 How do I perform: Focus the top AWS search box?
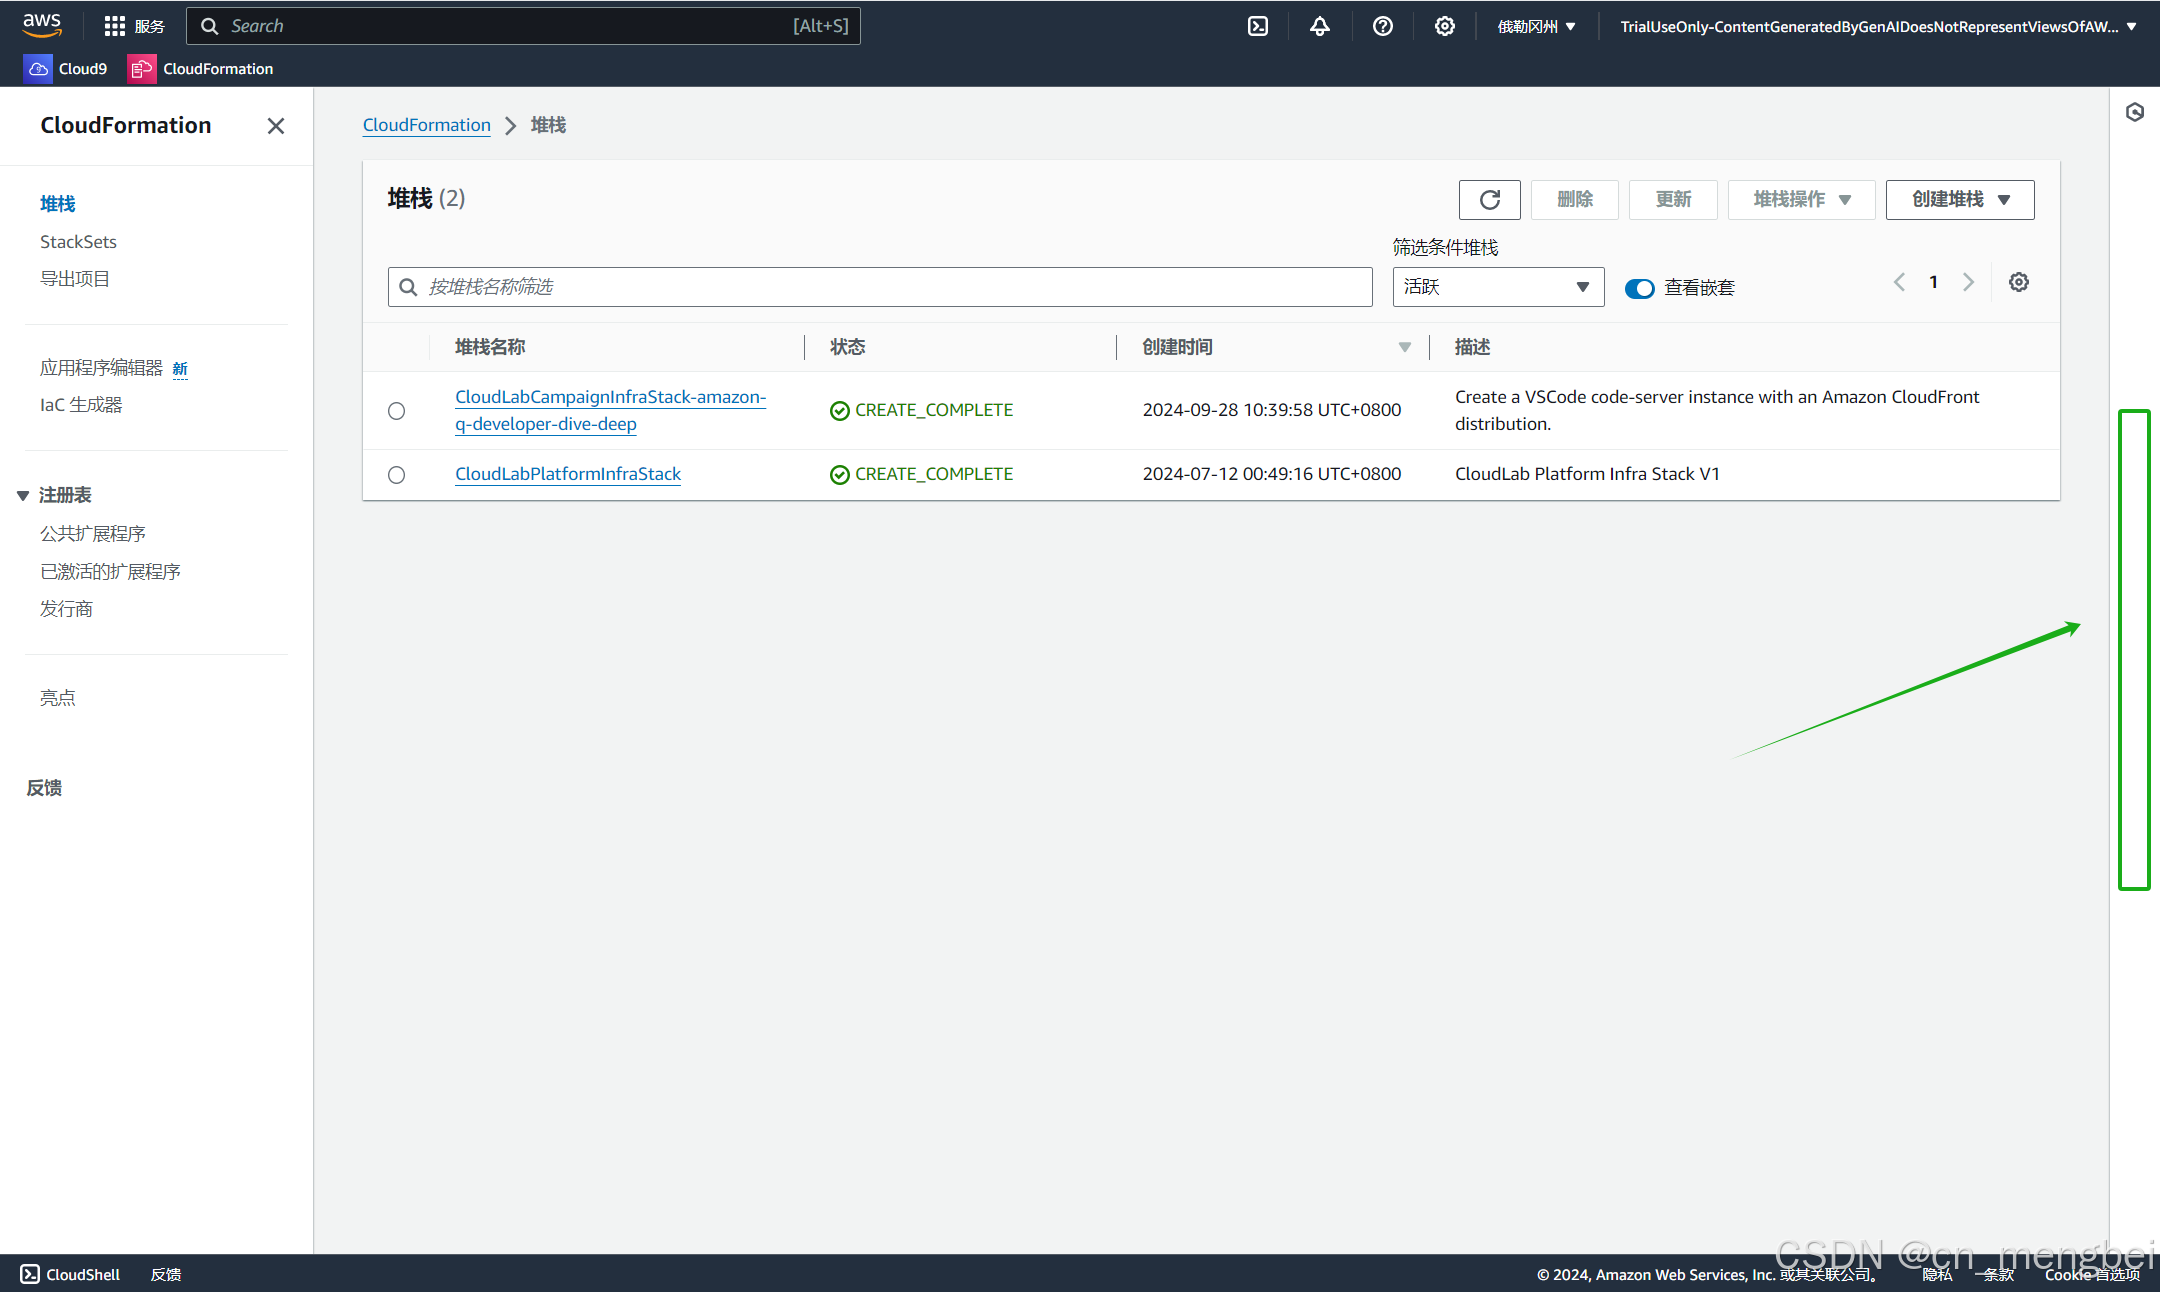tap(523, 26)
